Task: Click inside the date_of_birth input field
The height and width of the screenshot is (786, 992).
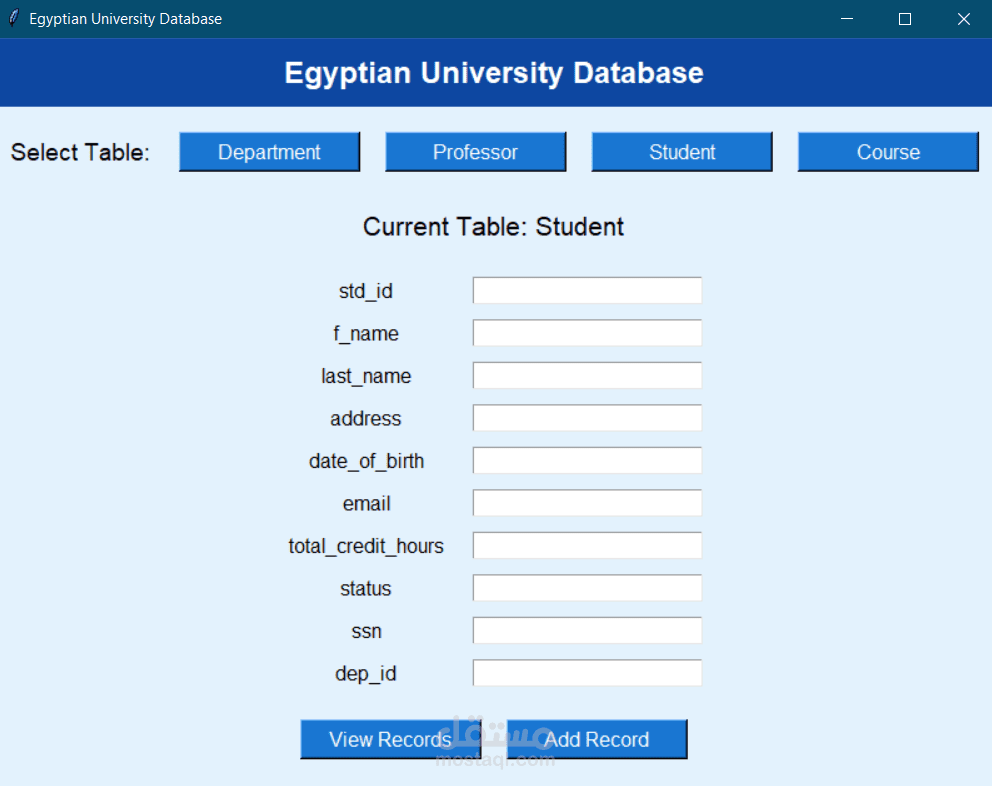Action: [x=586, y=460]
